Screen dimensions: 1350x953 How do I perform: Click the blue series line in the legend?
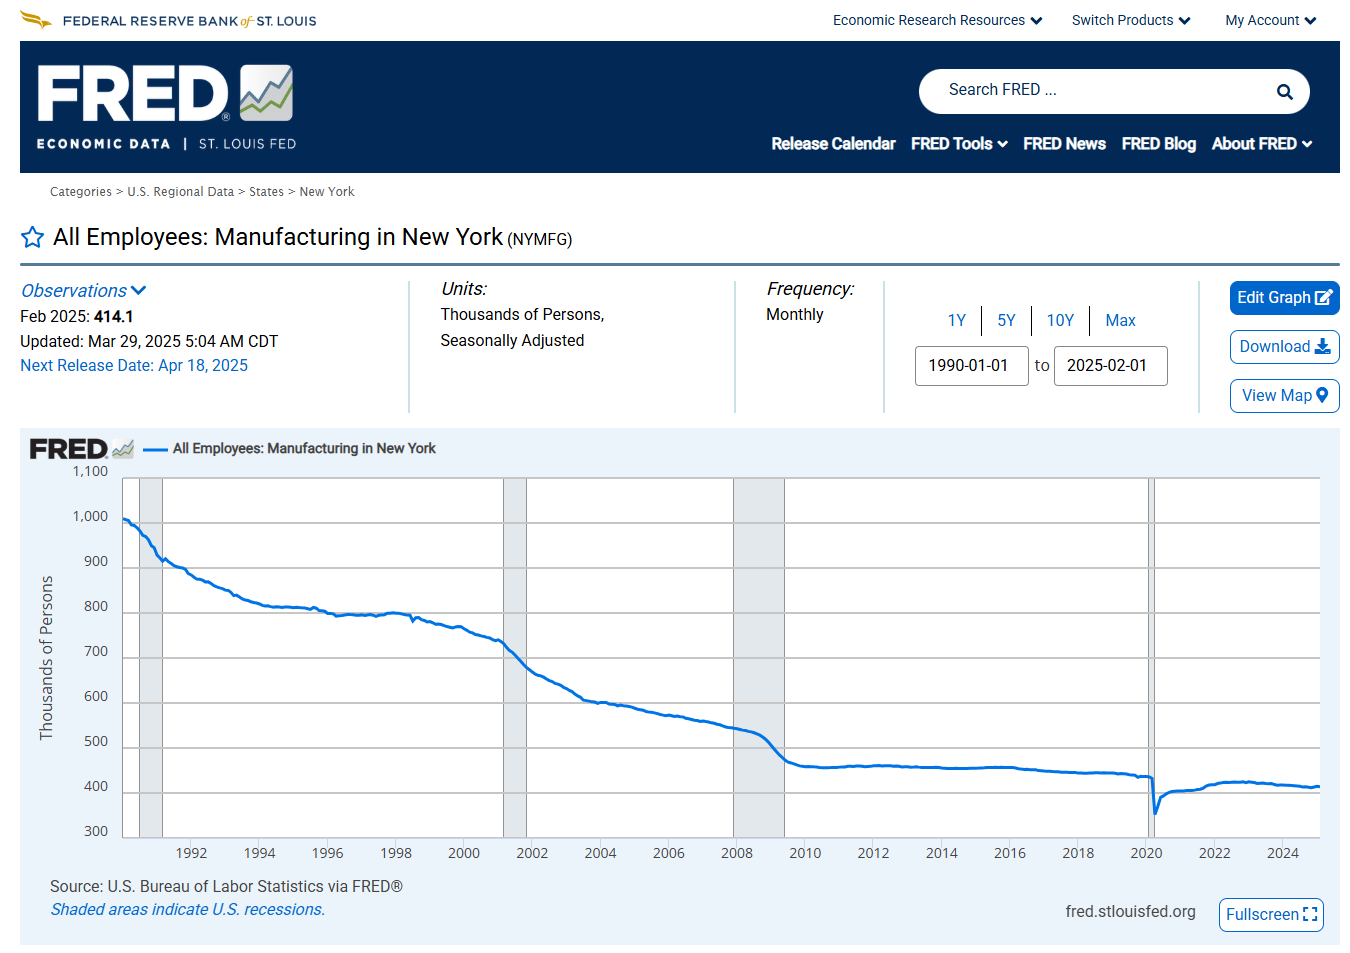[155, 449]
